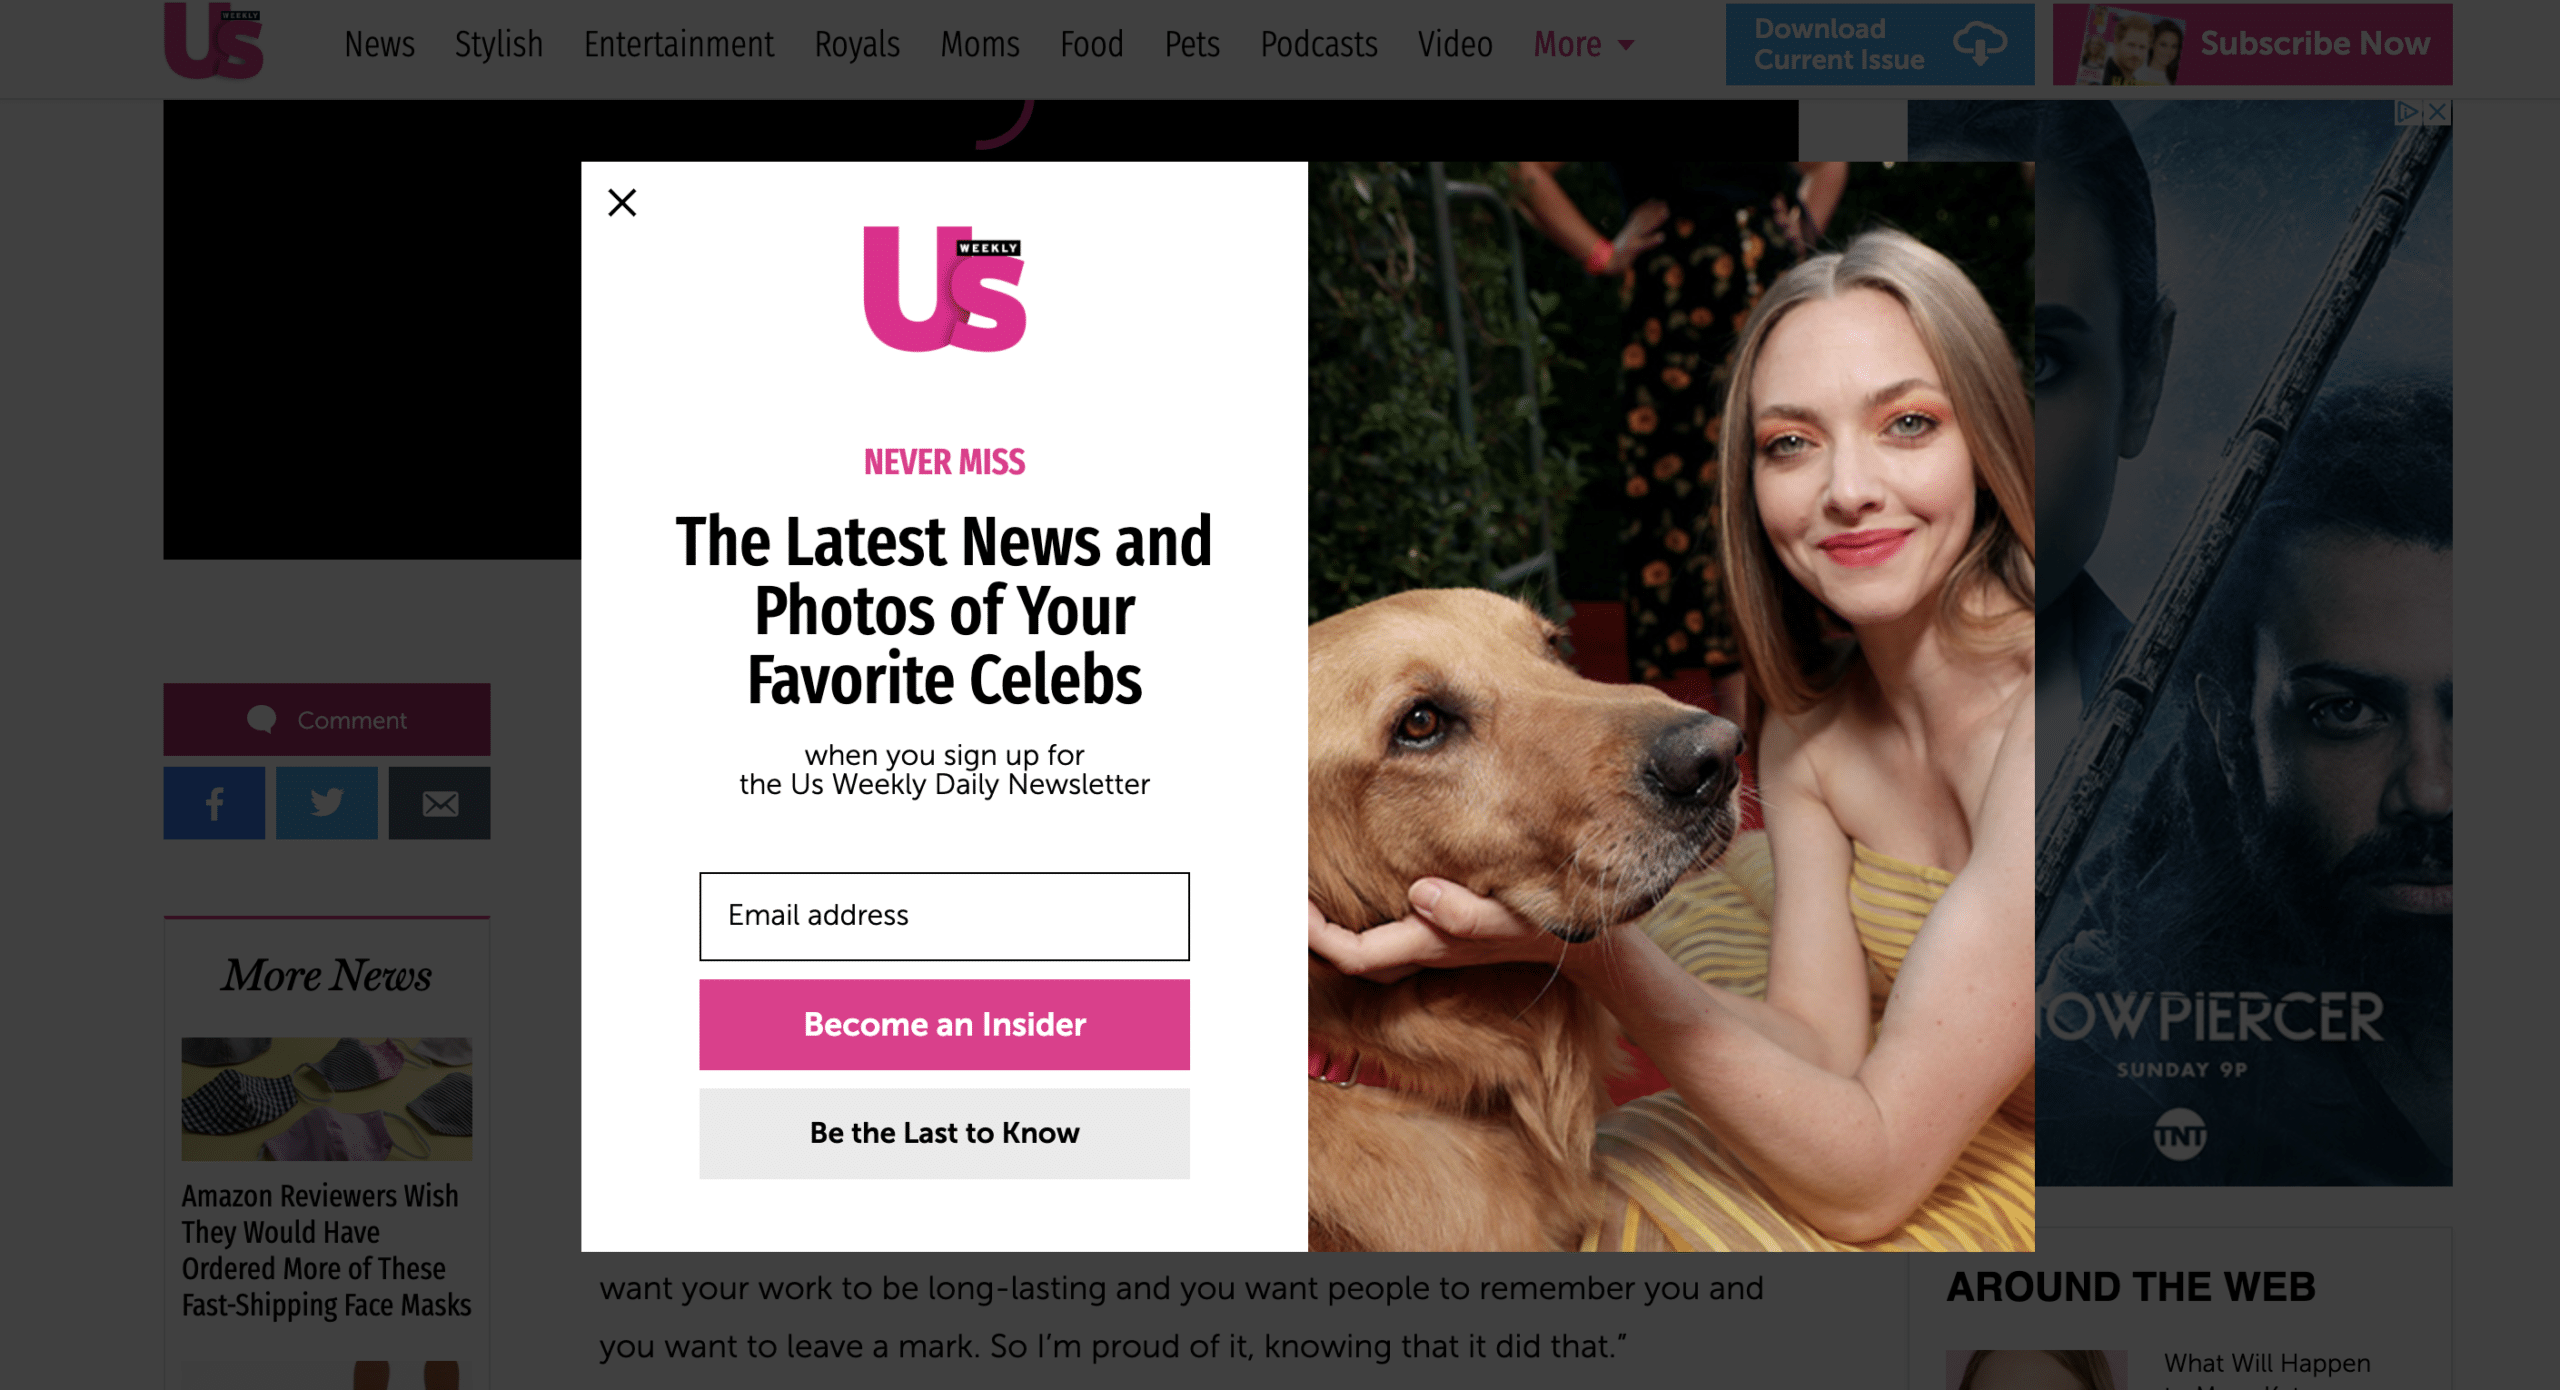This screenshot has width=2560, height=1390.
Task: Open Amazon Reviewers face masks headline
Action: (327, 1250)
